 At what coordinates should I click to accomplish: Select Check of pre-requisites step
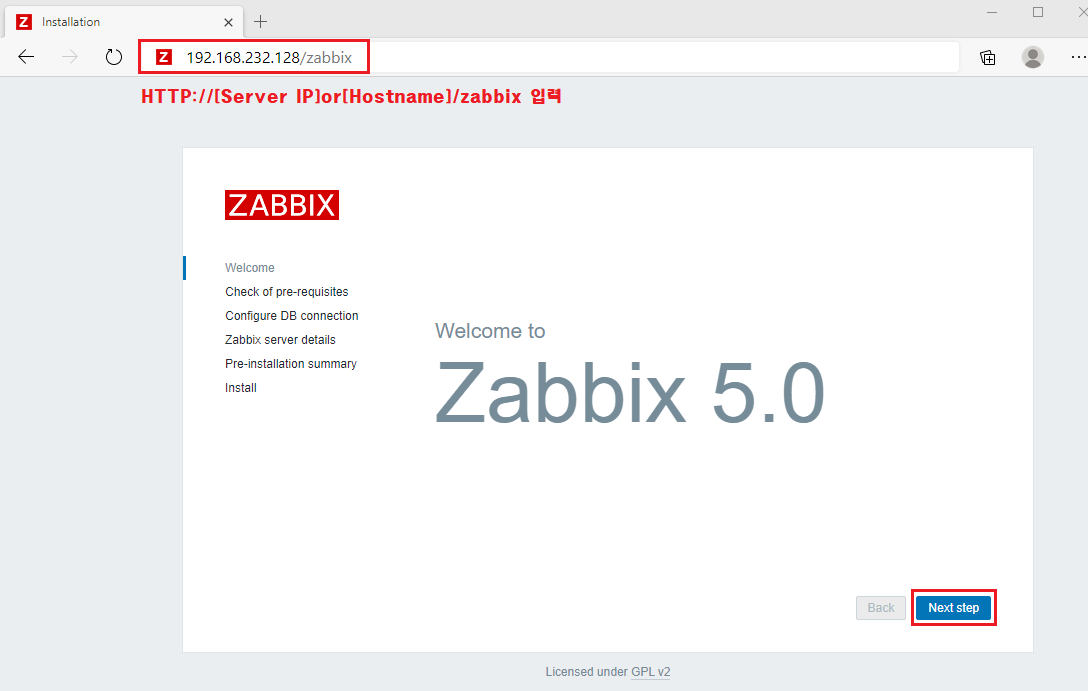[287, 291]
